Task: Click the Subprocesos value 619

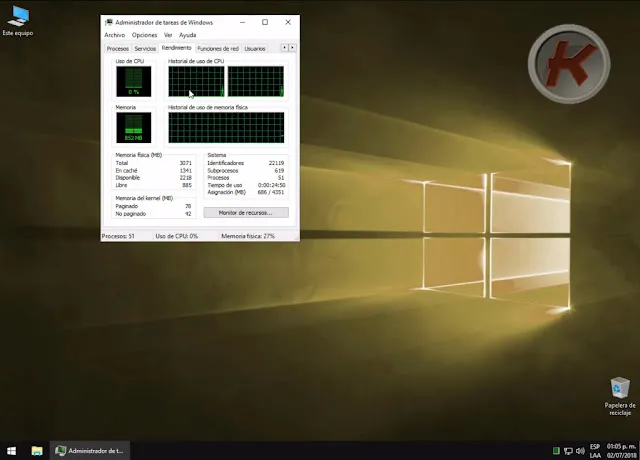Action: [279, 171]
